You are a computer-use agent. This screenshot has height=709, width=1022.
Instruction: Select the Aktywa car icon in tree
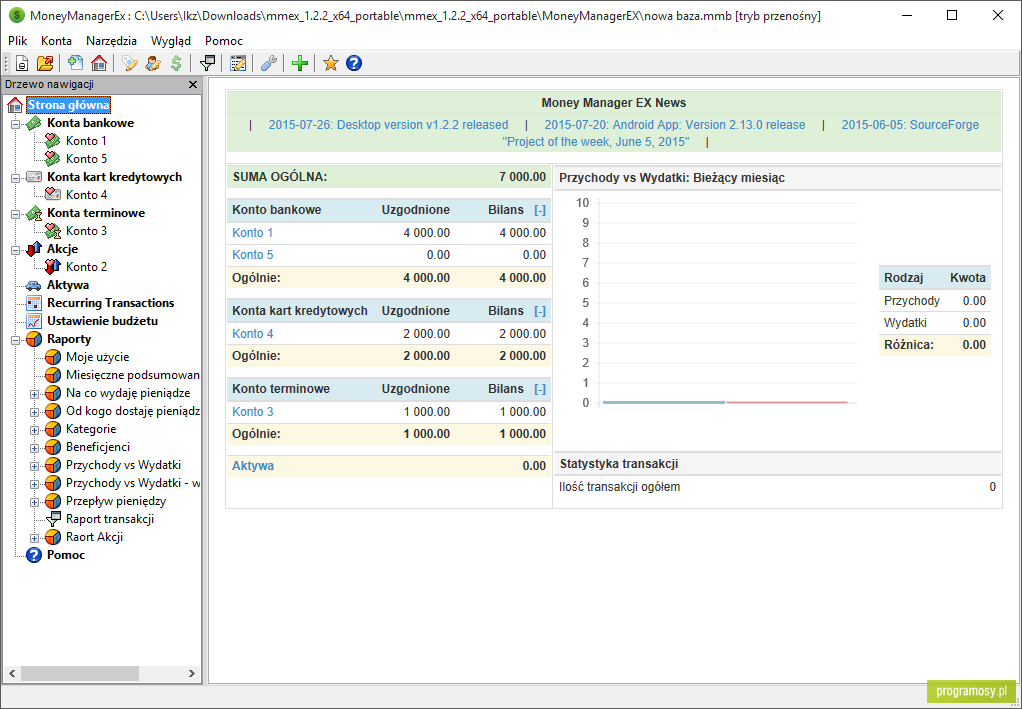[x=33, y=285]
